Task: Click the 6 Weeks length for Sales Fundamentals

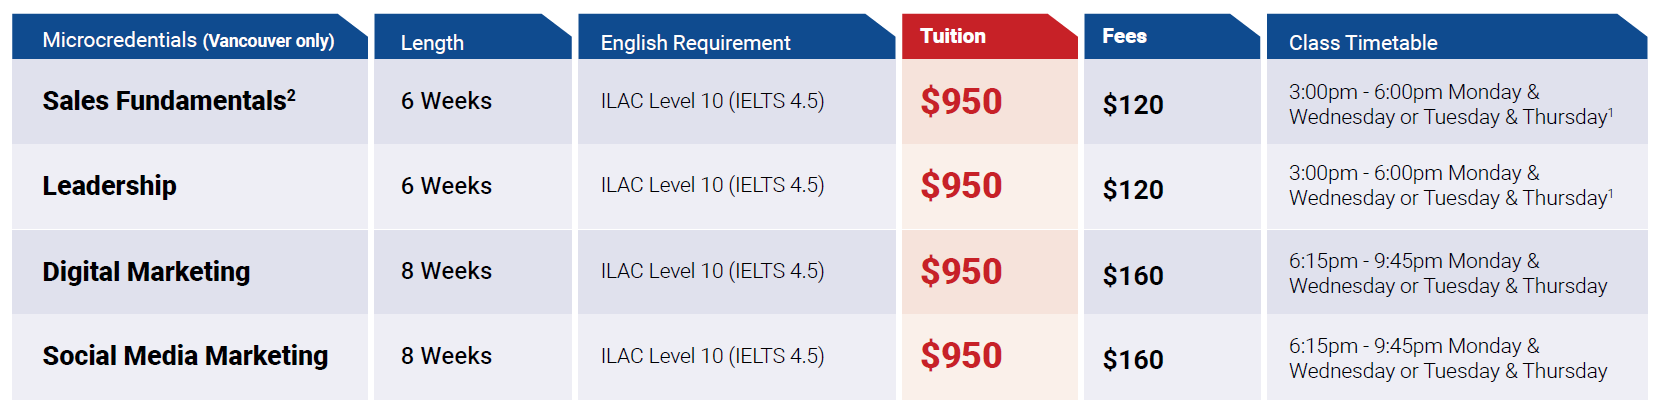Action: tap(446, 101)
